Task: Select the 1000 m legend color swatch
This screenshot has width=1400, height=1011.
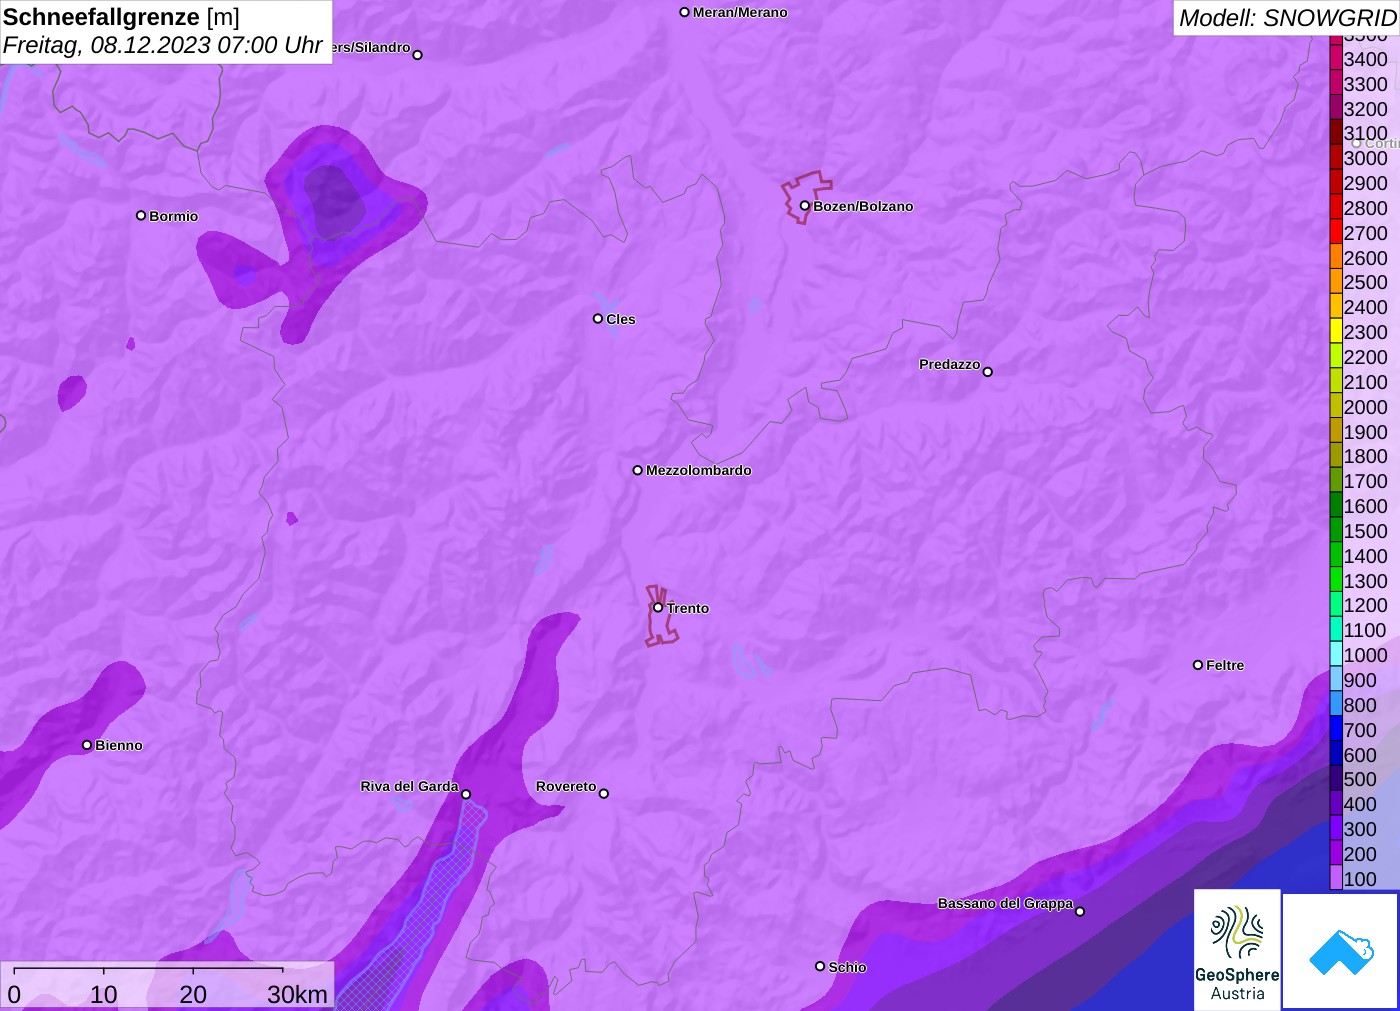Action: 1335,655
